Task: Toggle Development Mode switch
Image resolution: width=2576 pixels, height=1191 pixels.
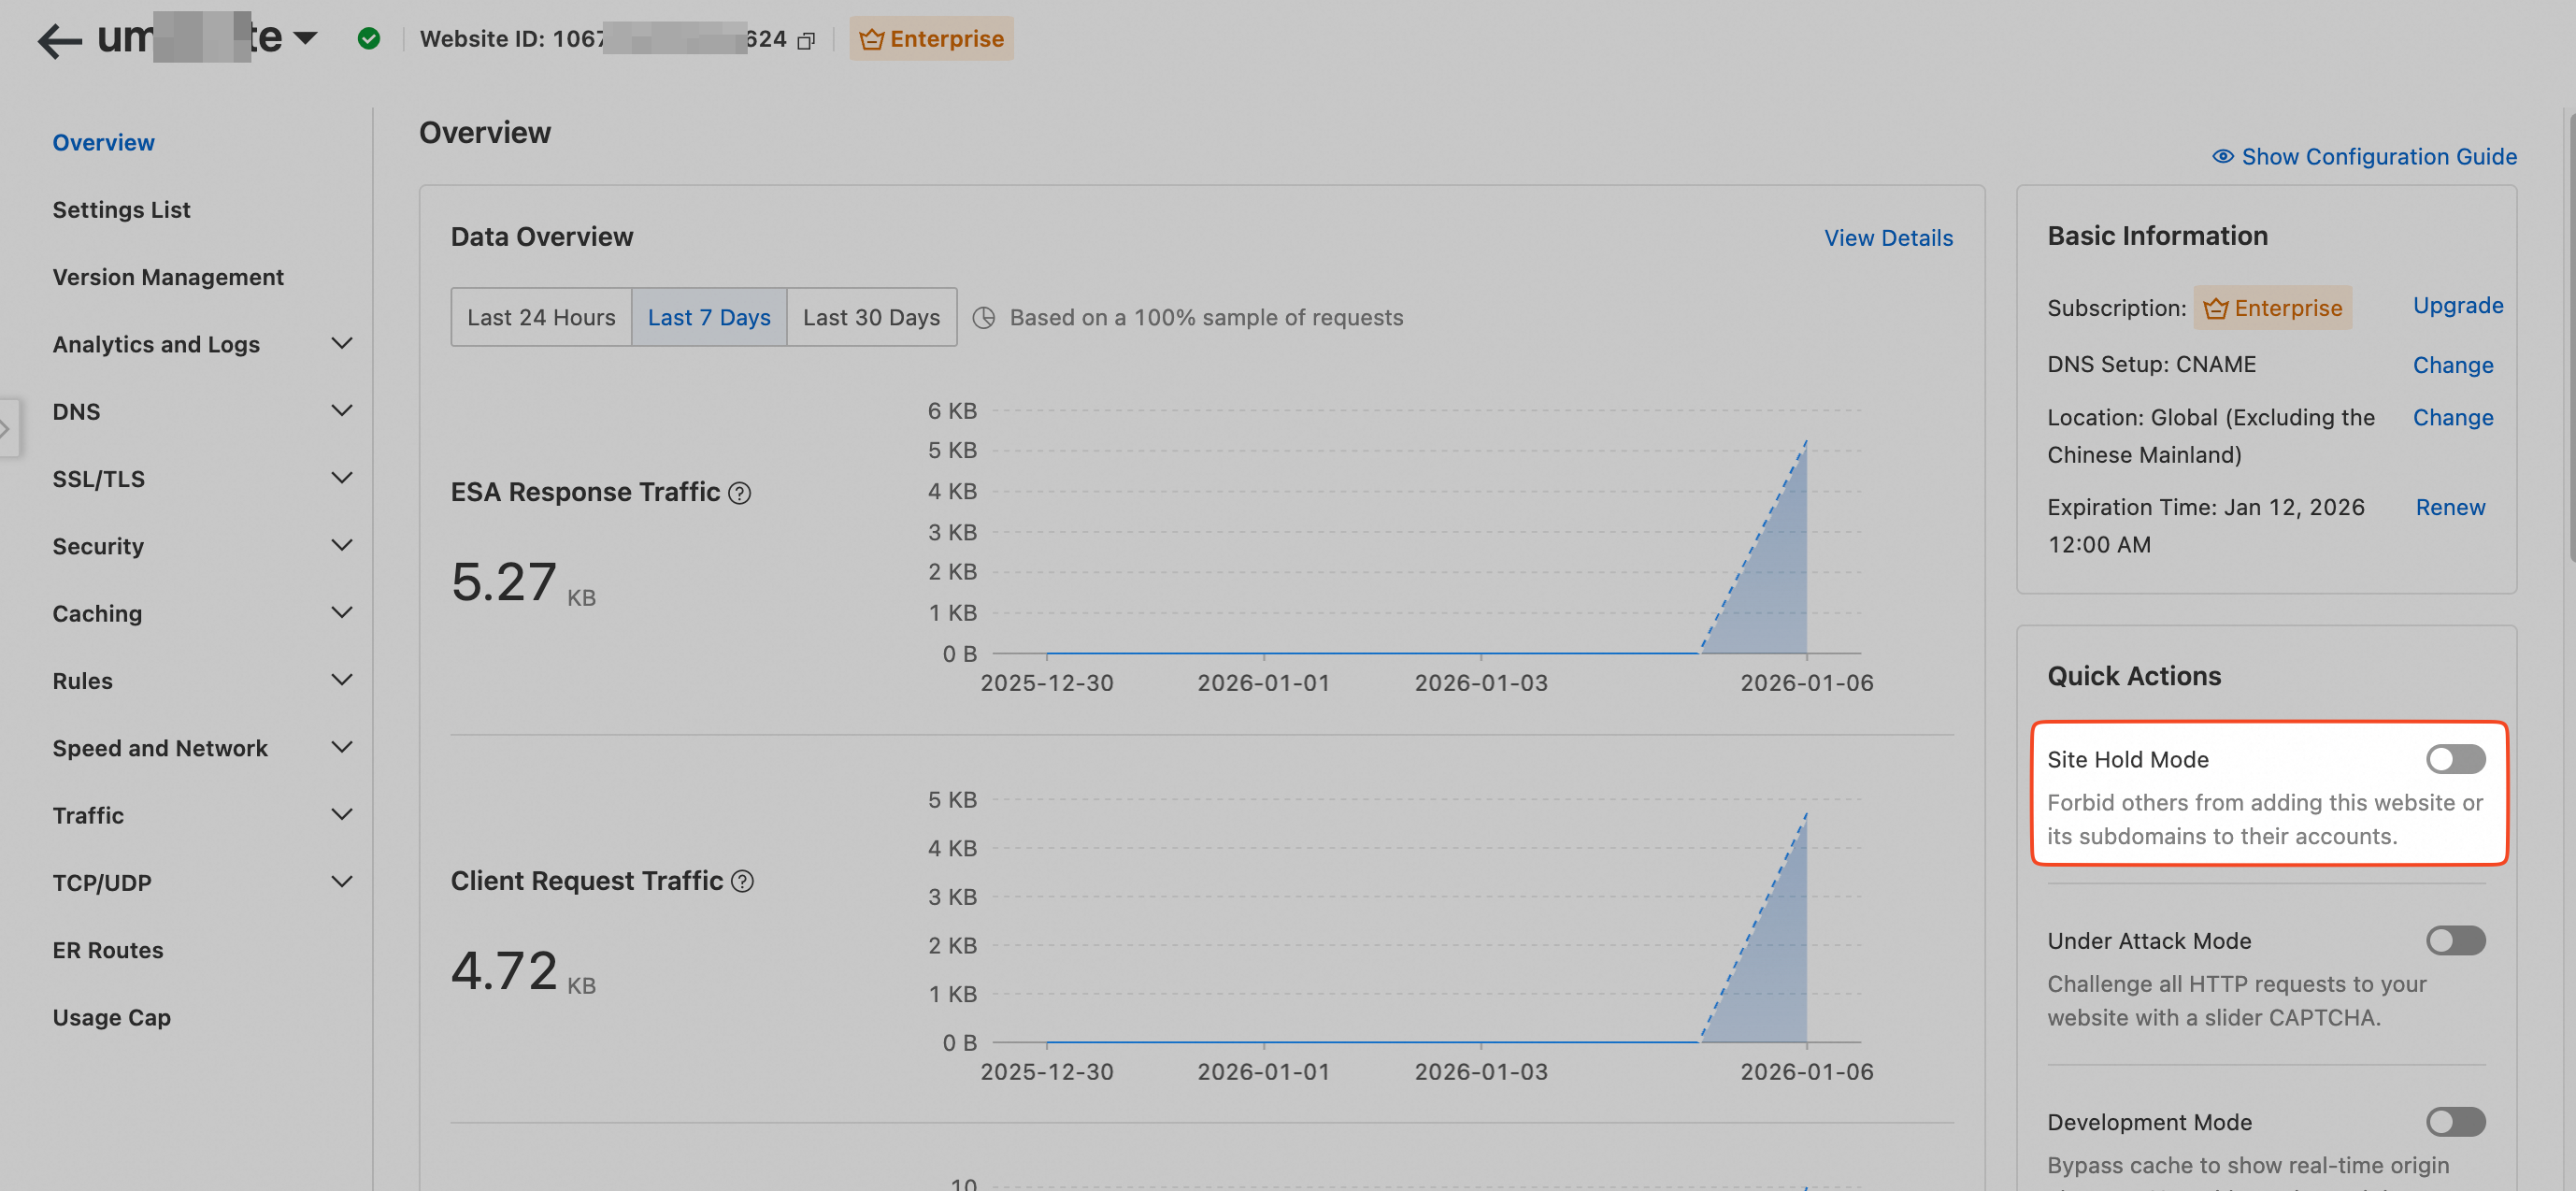Action: 2455,1121
